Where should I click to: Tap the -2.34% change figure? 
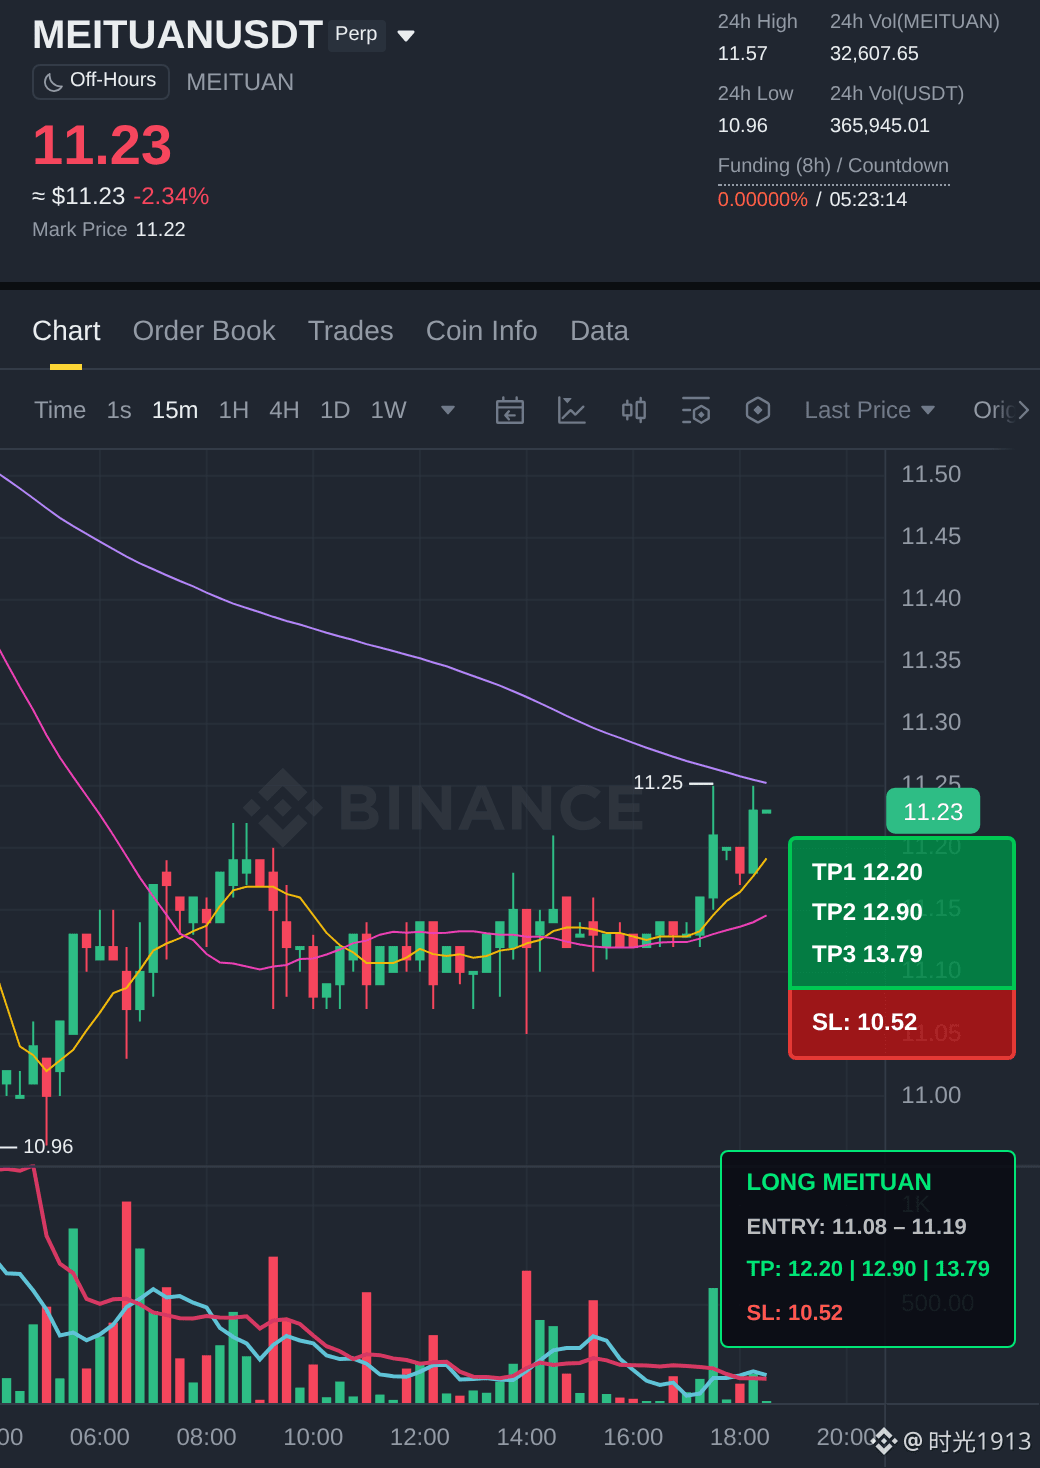coord(171,196)
